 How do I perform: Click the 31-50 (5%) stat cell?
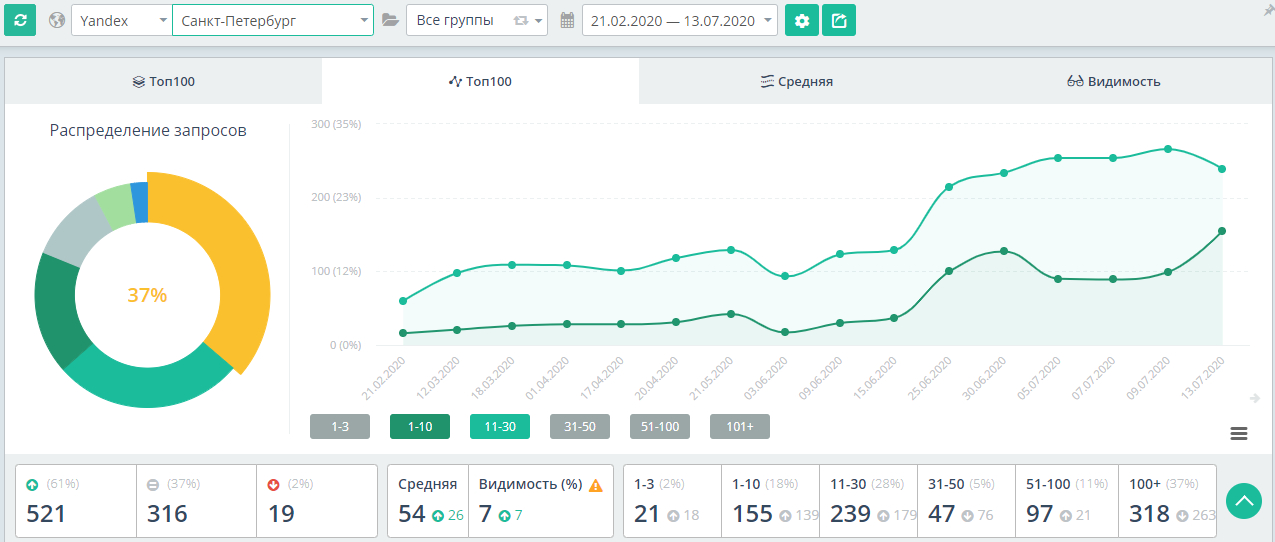(966, 501)
